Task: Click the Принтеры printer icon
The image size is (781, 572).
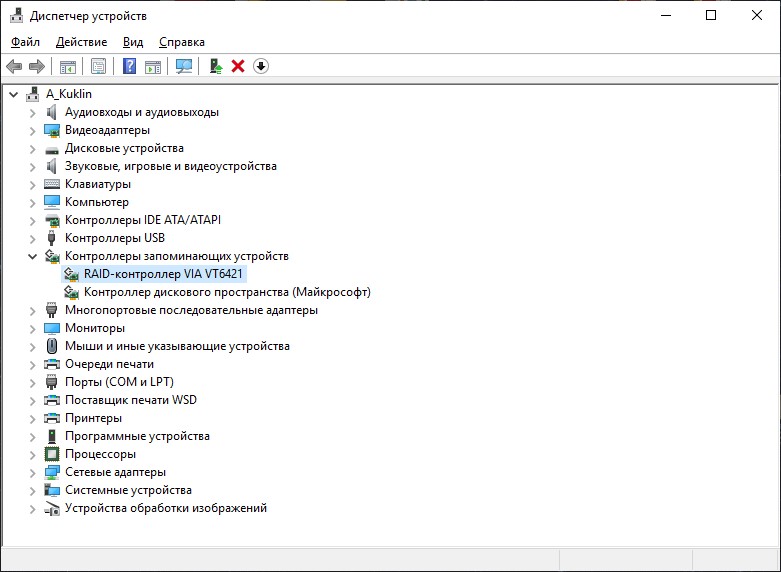Action: (52, 418)
